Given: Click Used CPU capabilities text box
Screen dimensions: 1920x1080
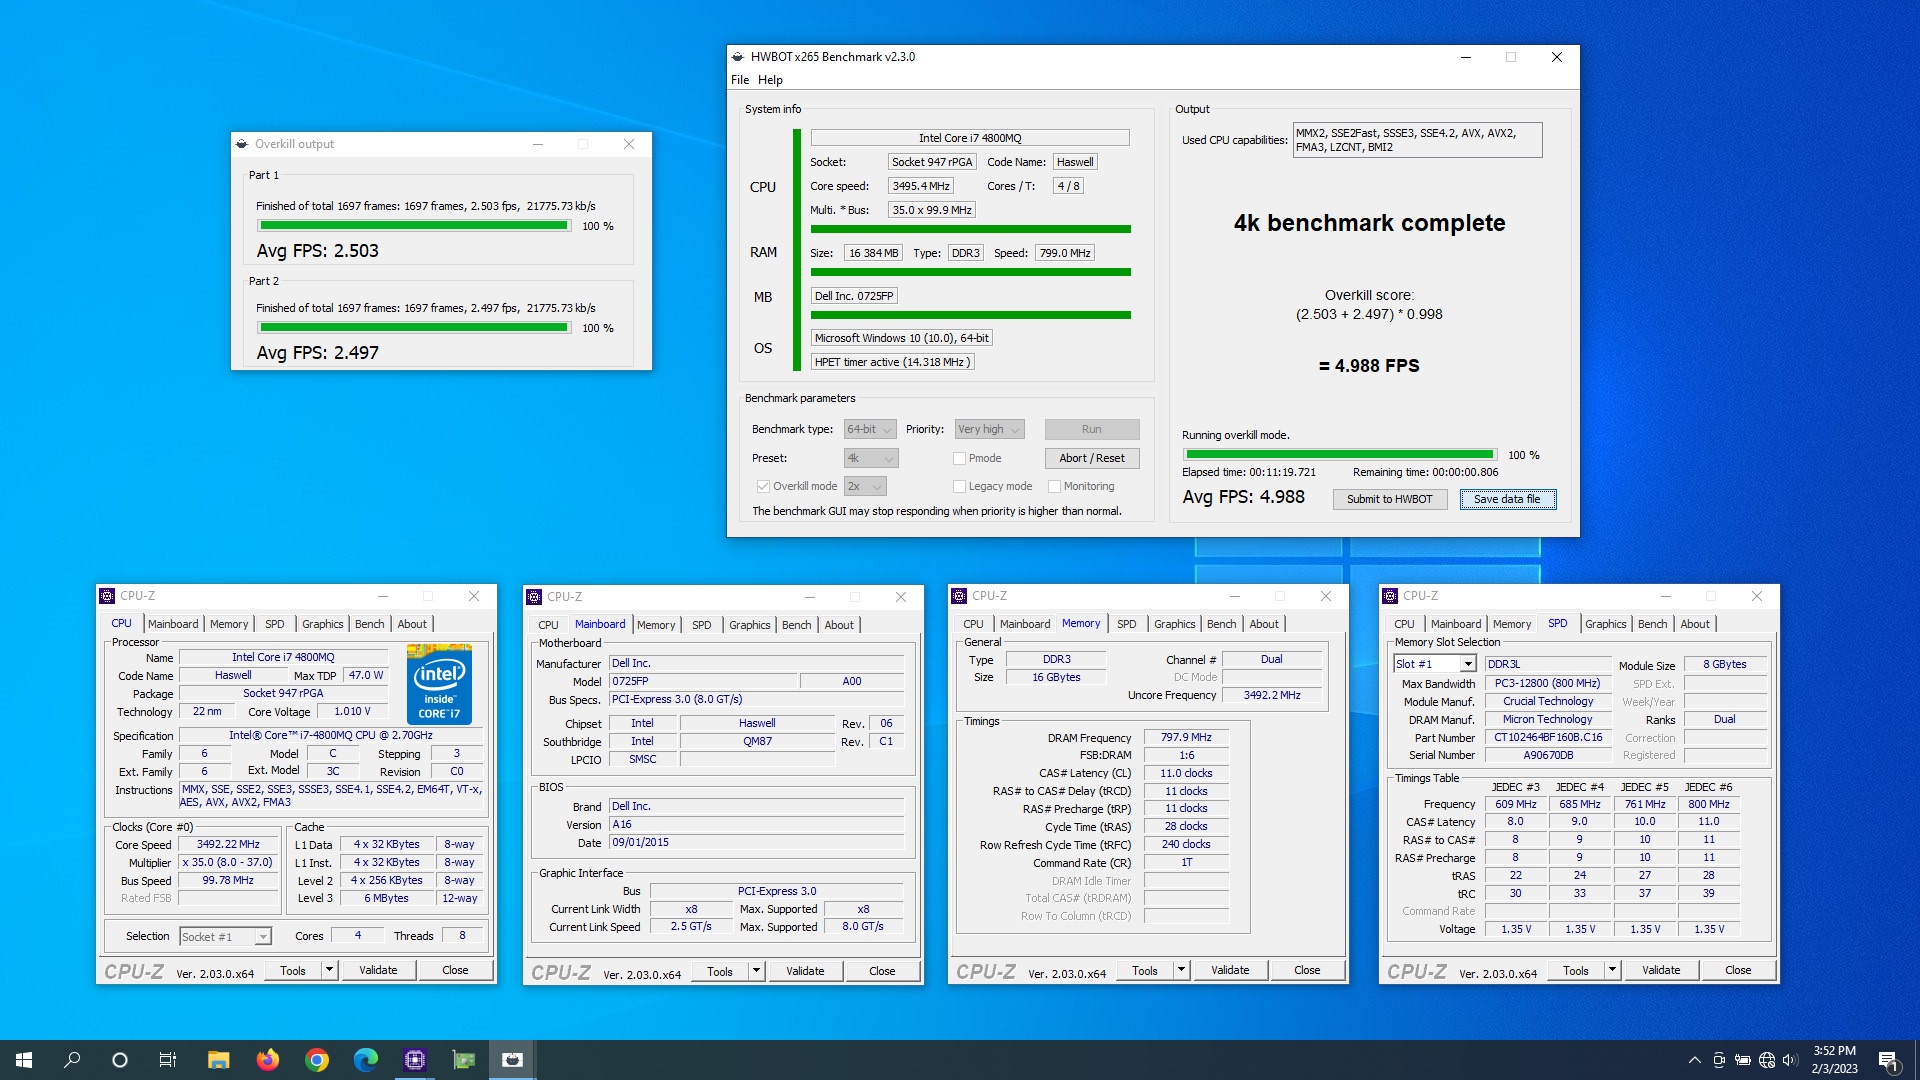Looking at the screenshot, I should click(x=1417, y=140).
